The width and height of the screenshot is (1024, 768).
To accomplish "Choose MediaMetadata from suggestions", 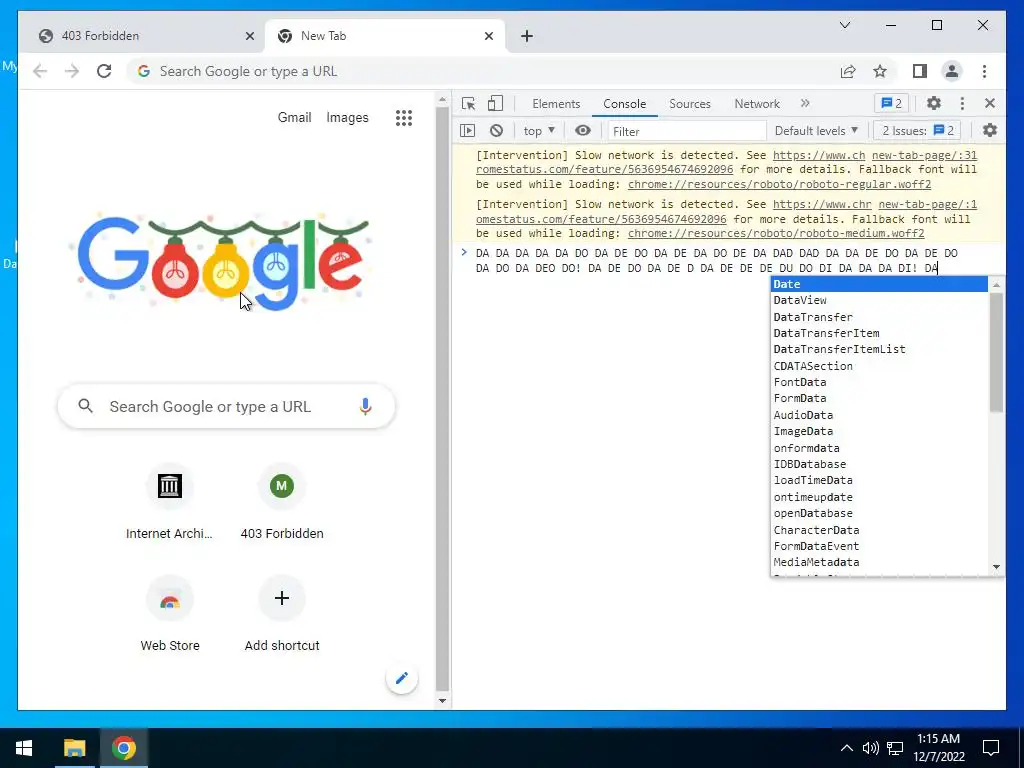I will tap(879, 562).
